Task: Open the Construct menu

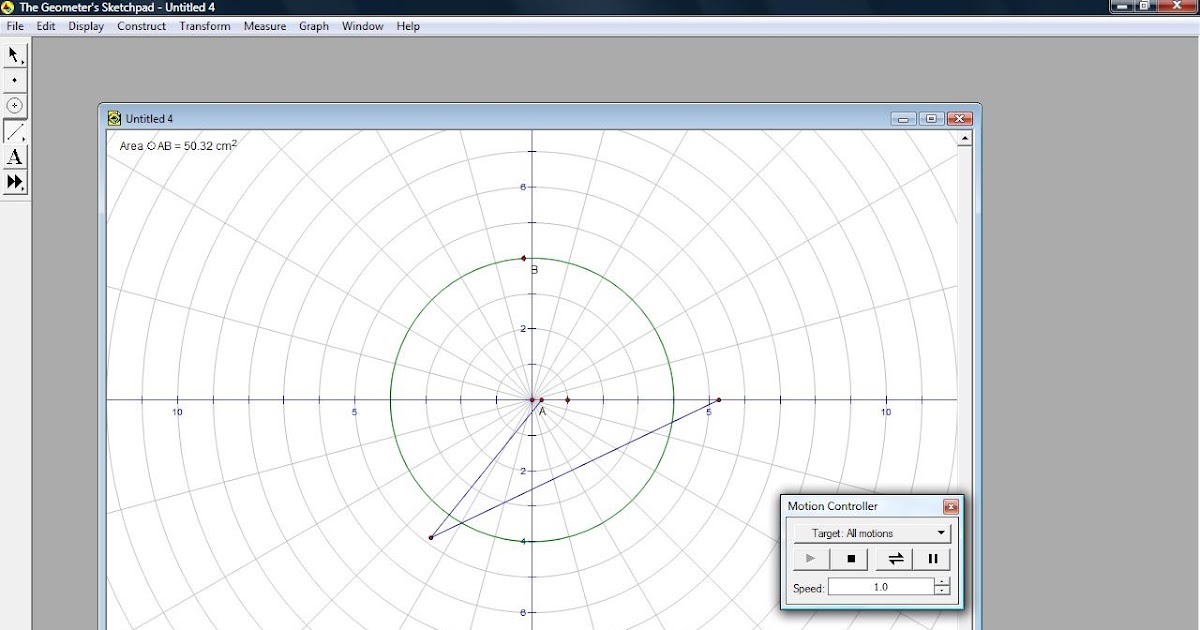Action: [142, 26]
